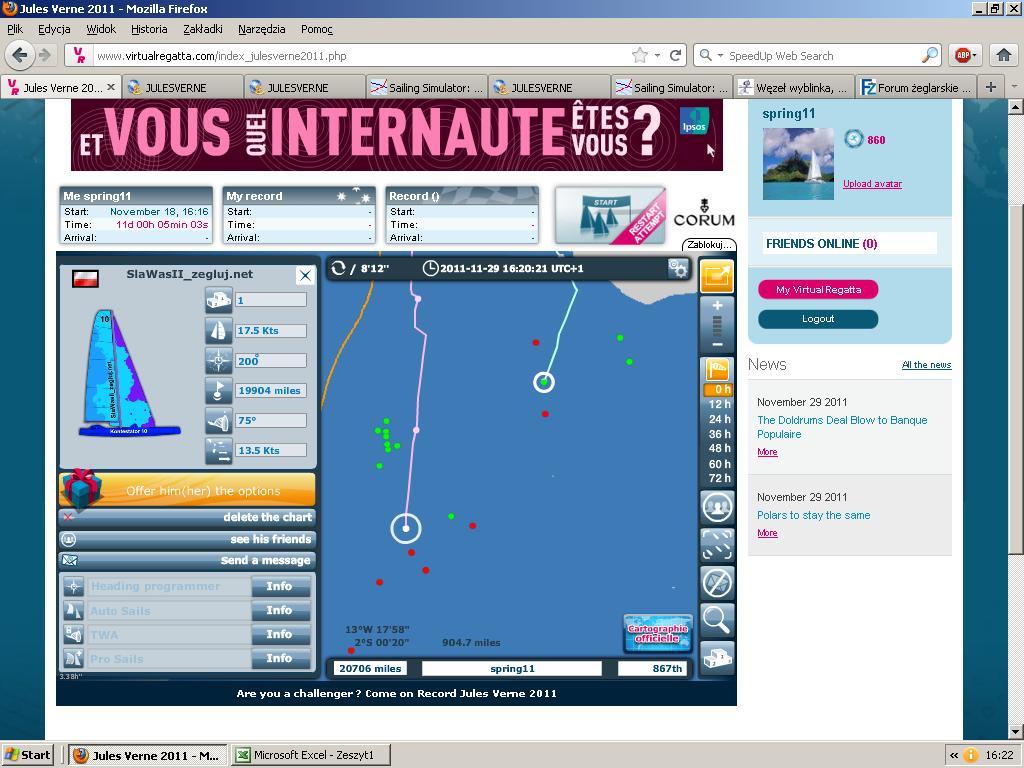1024x768 pixels.
Task: Open the map settings gear icon
Action: tap(678, 268)
